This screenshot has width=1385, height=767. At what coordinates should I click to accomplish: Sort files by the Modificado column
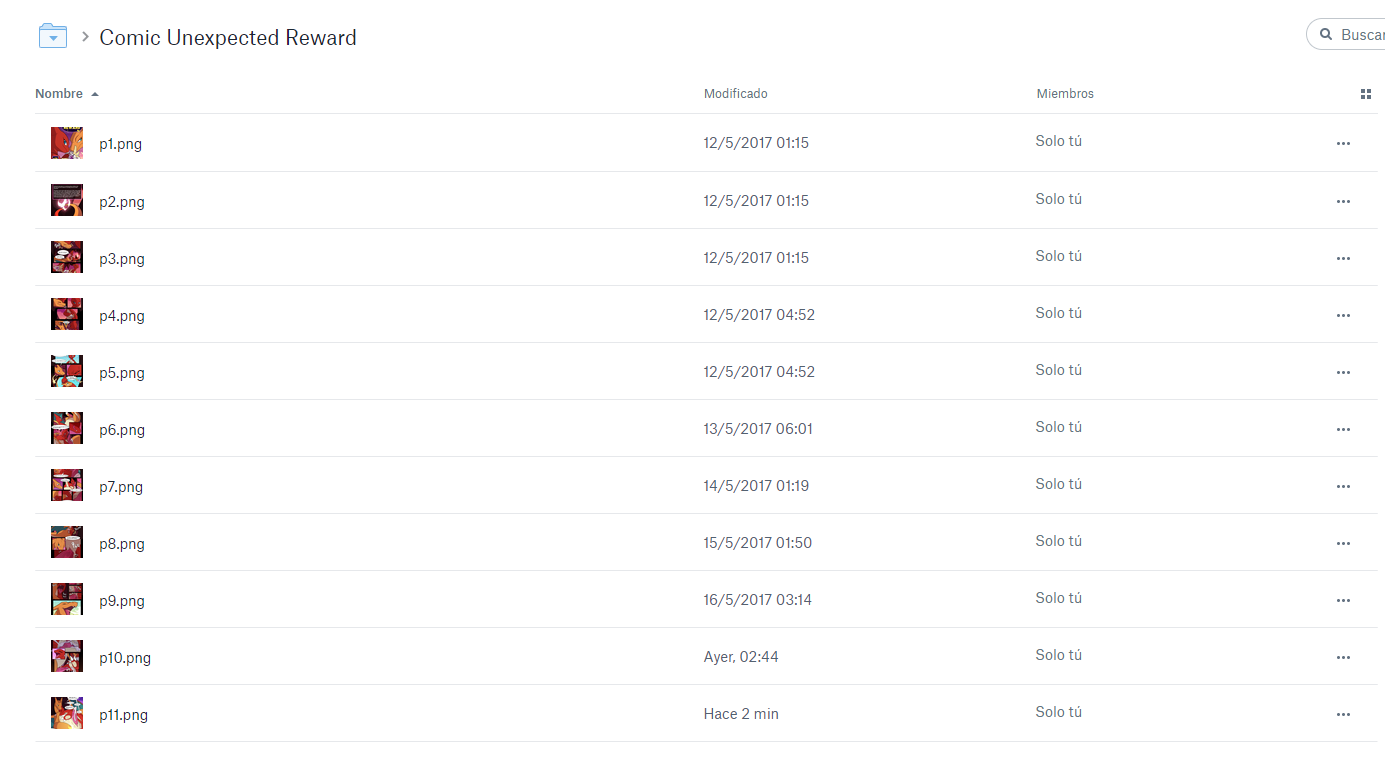tap(735, 94)
